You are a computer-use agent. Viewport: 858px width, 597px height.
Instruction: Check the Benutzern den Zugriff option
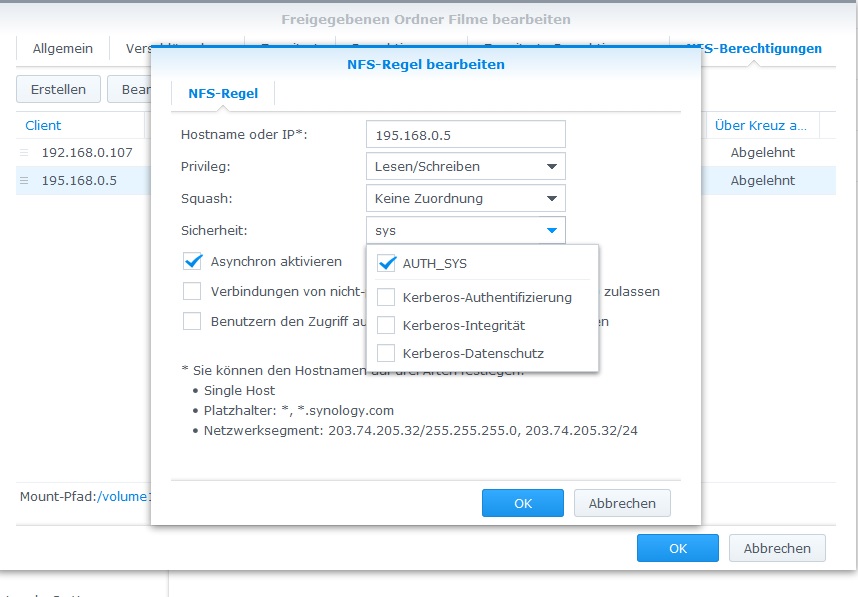[x=192, y=322]
